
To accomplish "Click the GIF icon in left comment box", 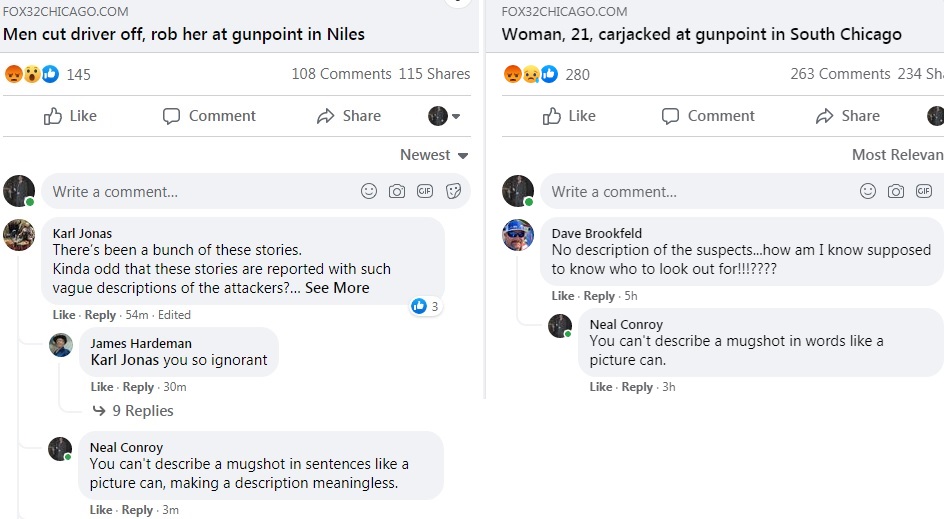I will point(425,191).
